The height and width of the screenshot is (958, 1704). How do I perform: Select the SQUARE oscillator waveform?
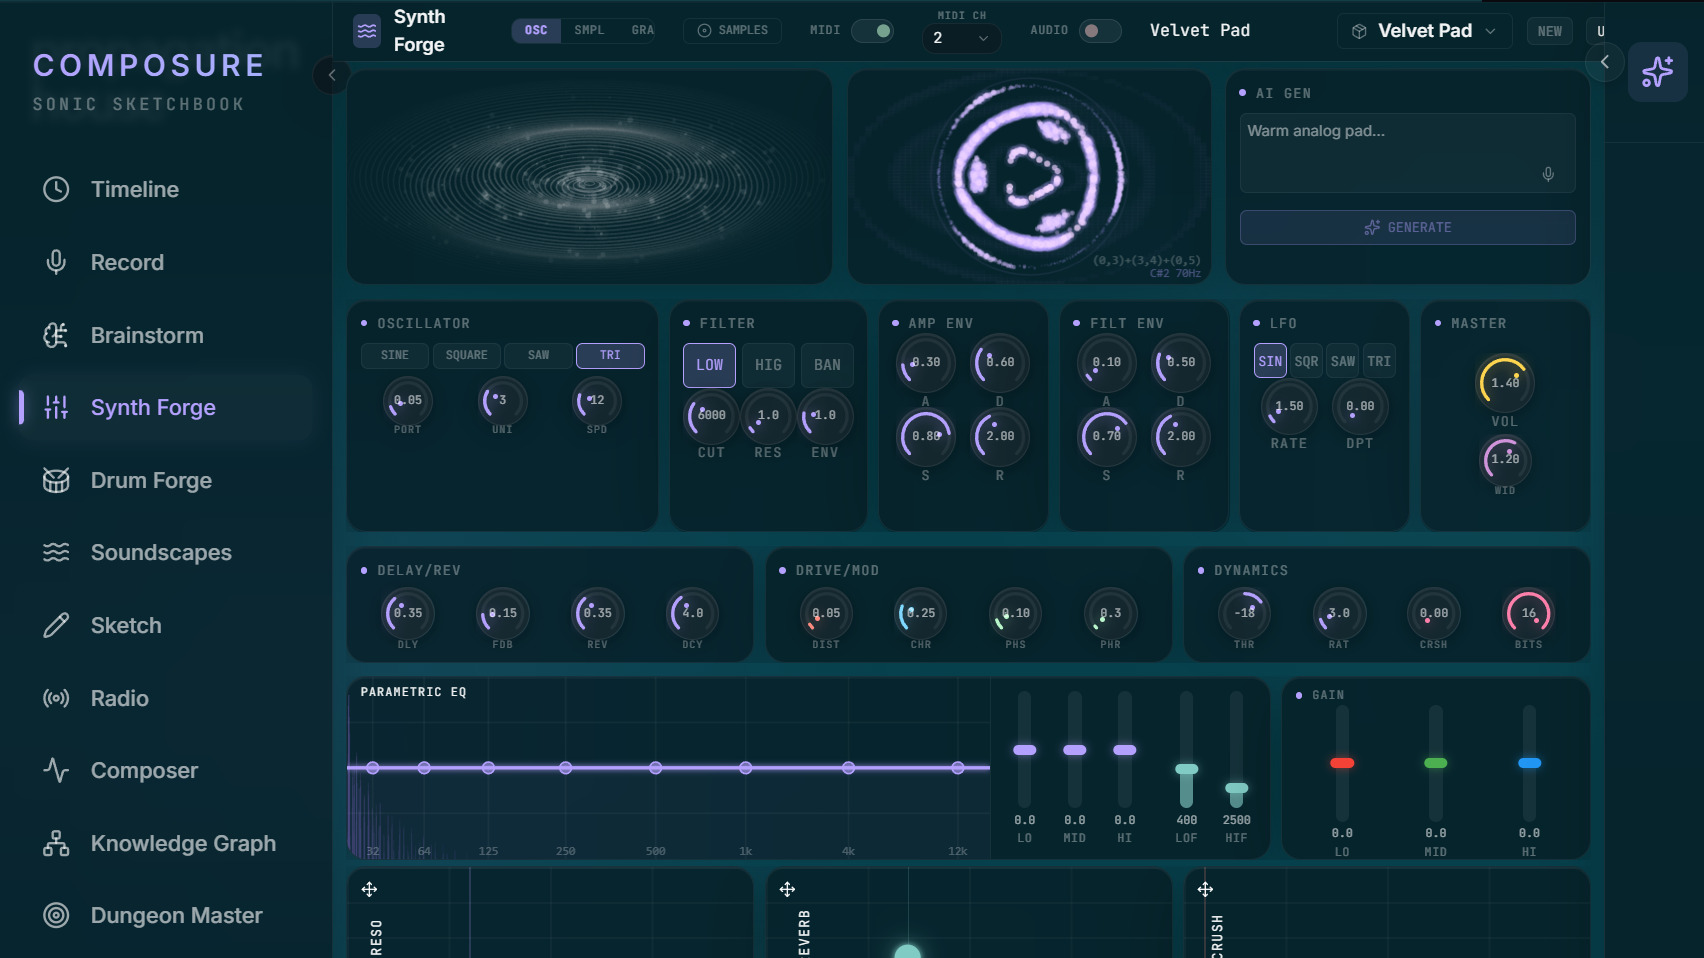pyautogui.click(x=467, y=355)
